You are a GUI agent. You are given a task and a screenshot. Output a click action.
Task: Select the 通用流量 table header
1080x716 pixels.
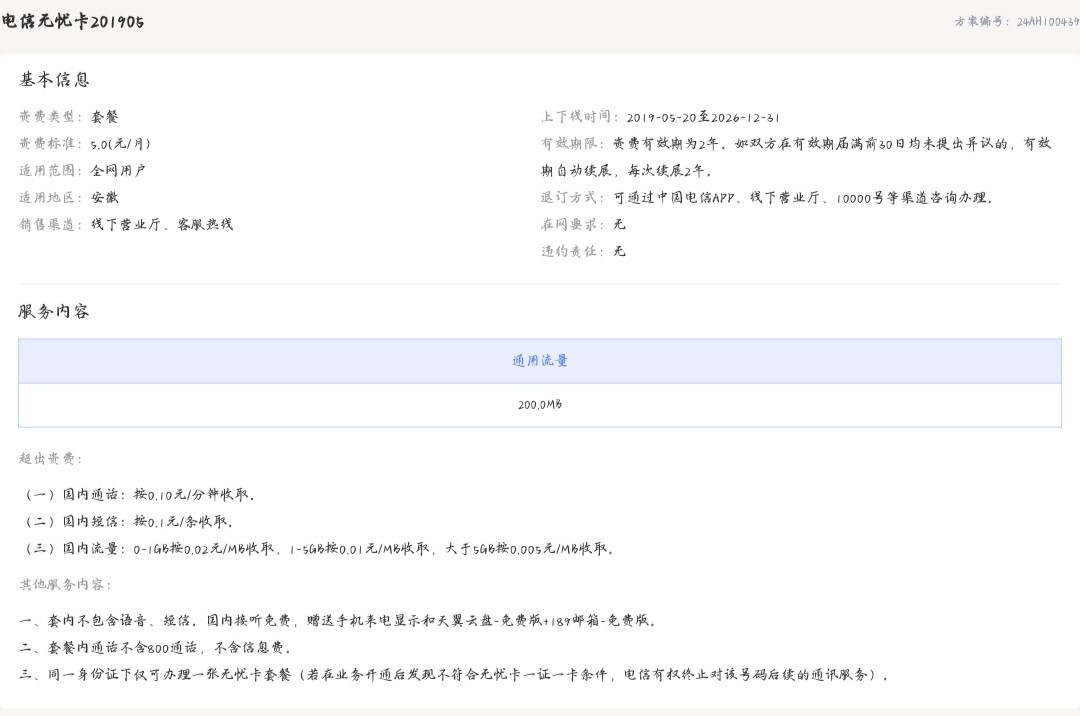tap(540, 361)
